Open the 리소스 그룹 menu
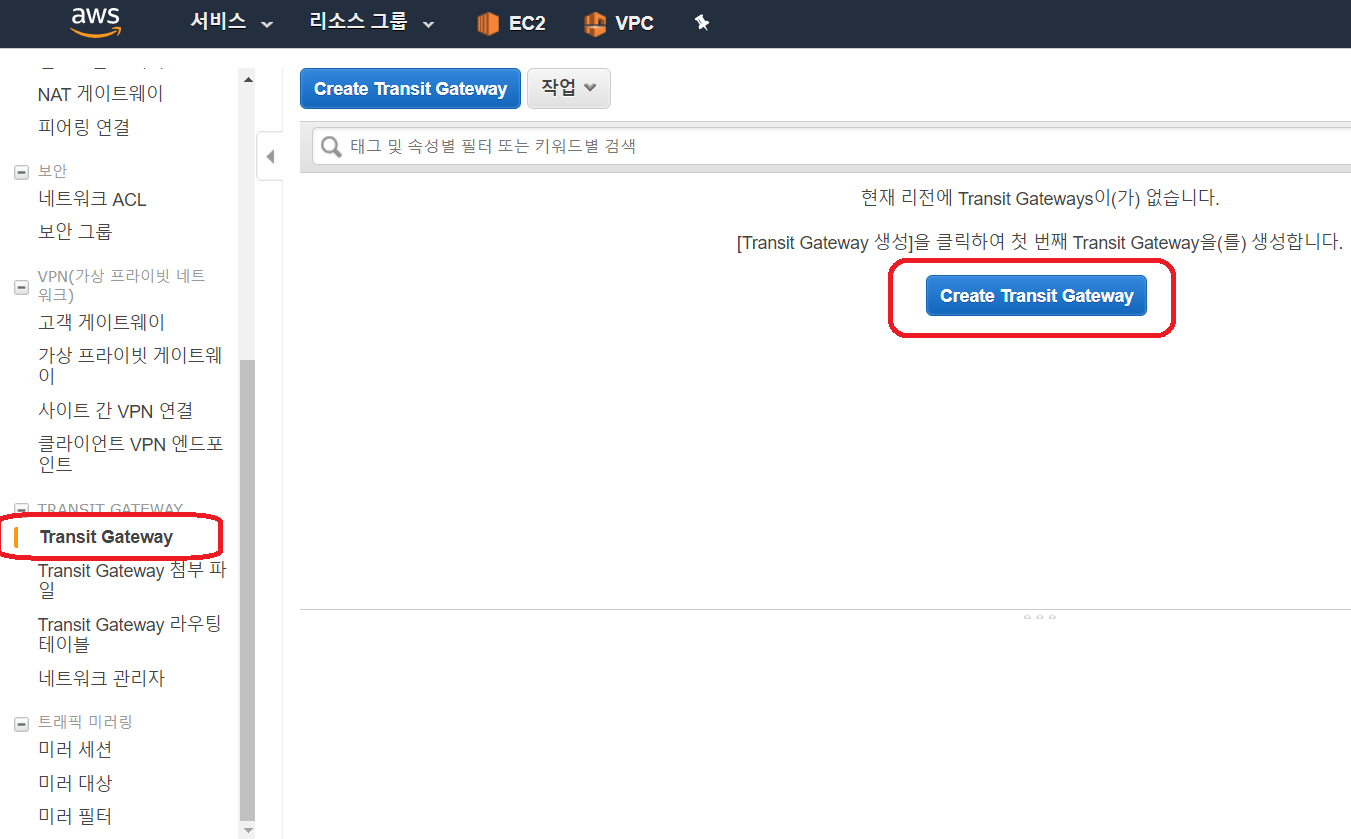1351x839 pixels. click(x=372, y=23)
